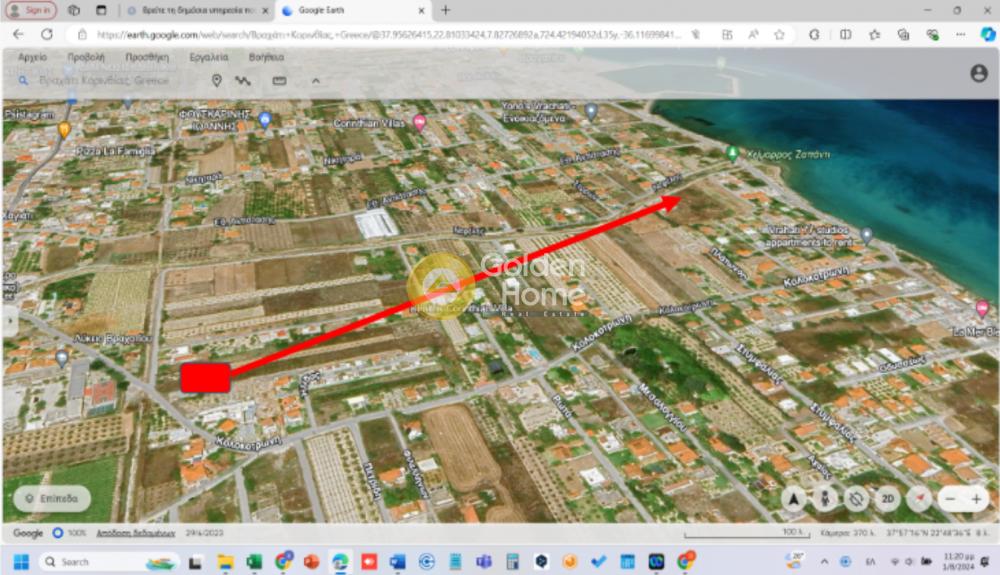
Task: Choose the draw path tool icon
Action: point(243,80)
